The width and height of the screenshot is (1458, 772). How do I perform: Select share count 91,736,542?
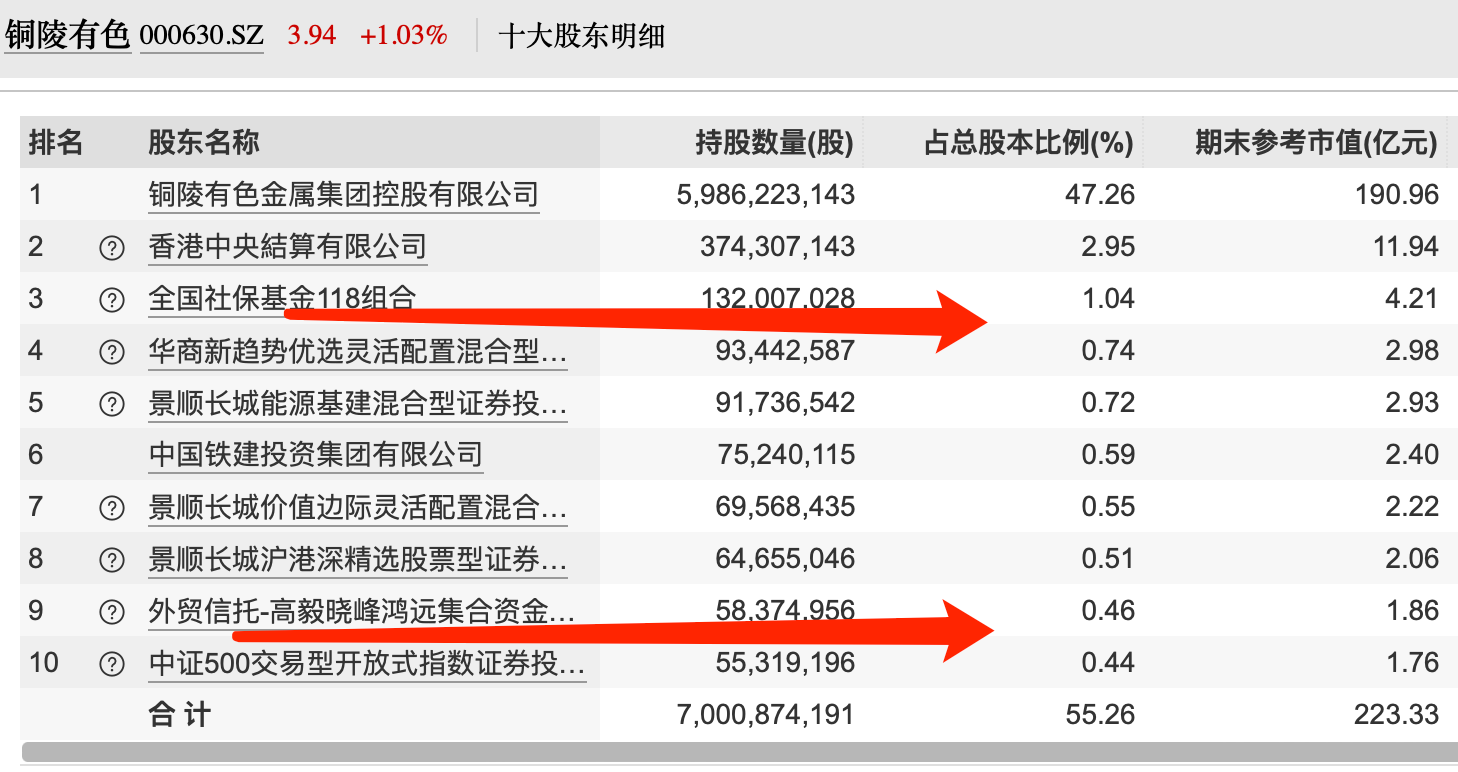tap(786, 402)
